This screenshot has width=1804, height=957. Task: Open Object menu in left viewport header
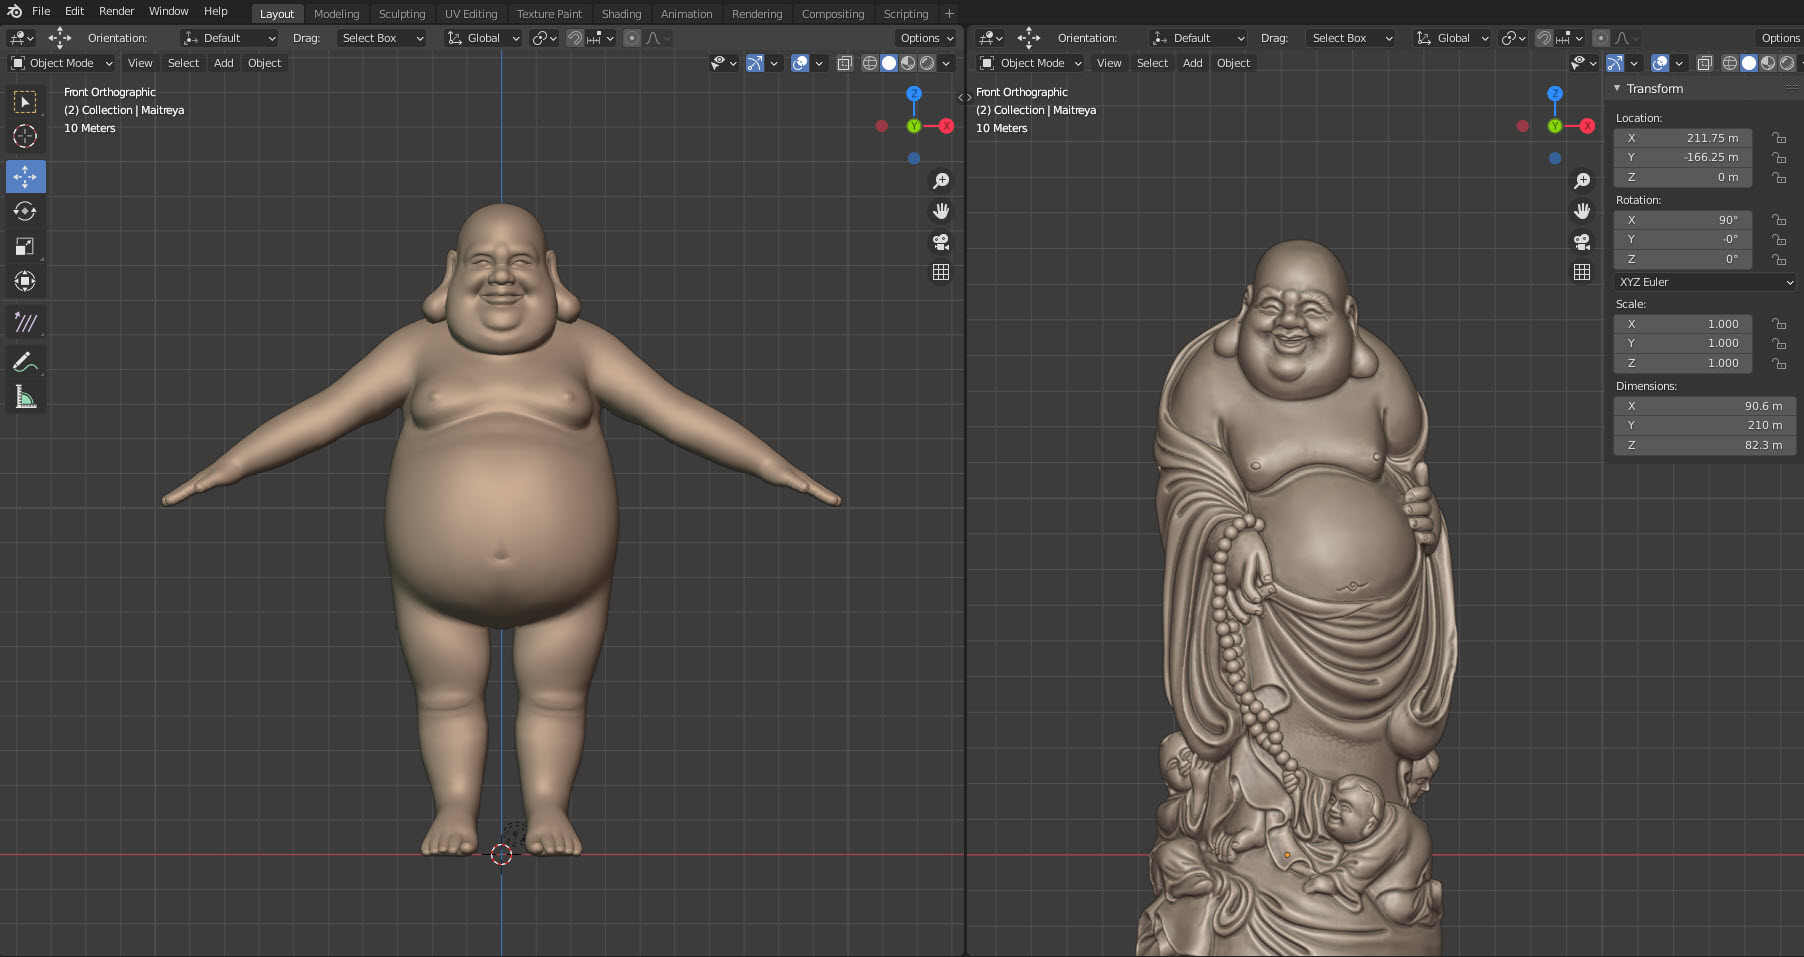pos(265,63)
